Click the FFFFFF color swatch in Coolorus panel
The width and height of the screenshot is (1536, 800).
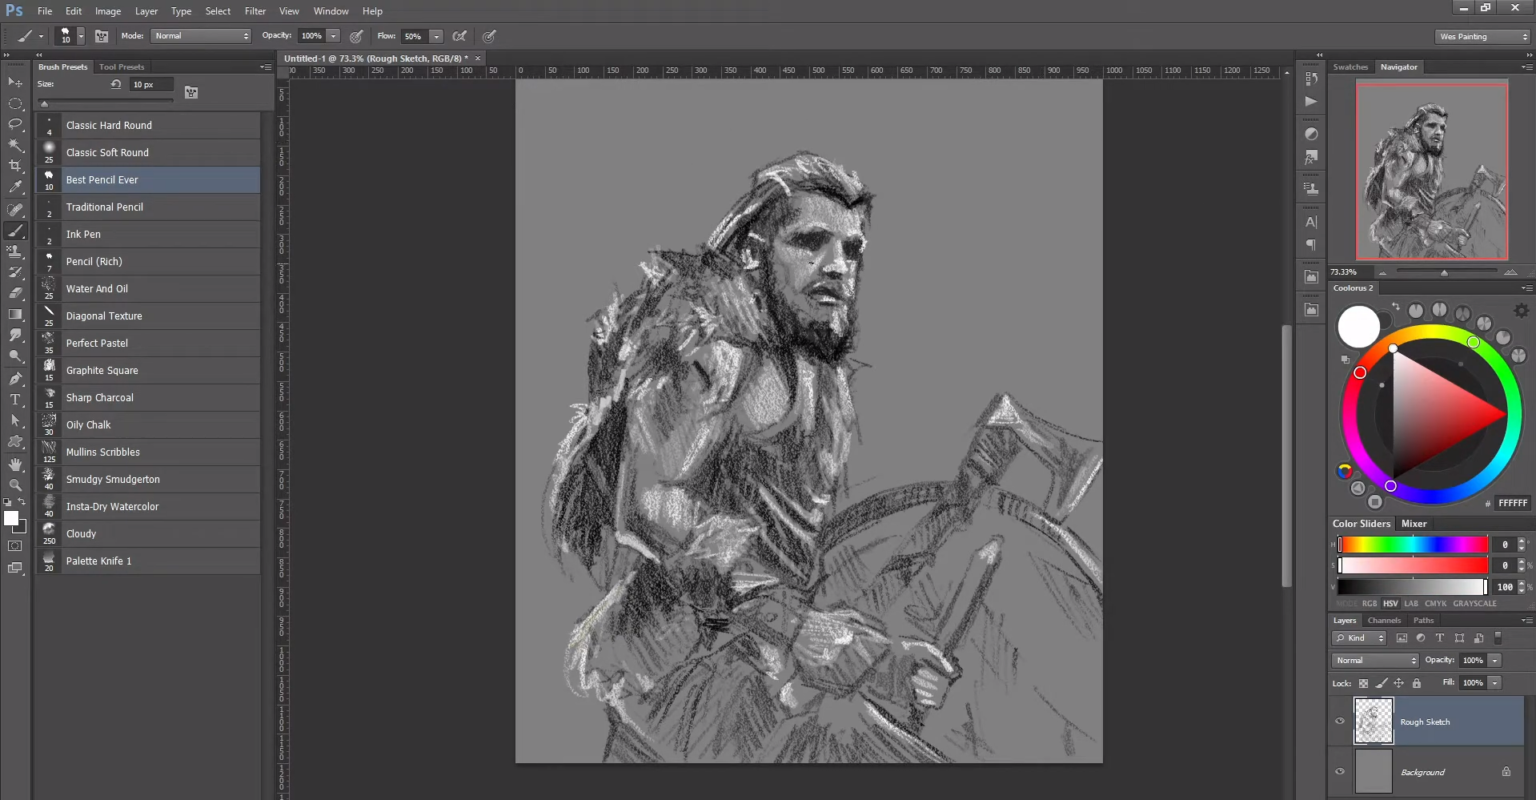pyautogui.click(x=1512, y=503)
